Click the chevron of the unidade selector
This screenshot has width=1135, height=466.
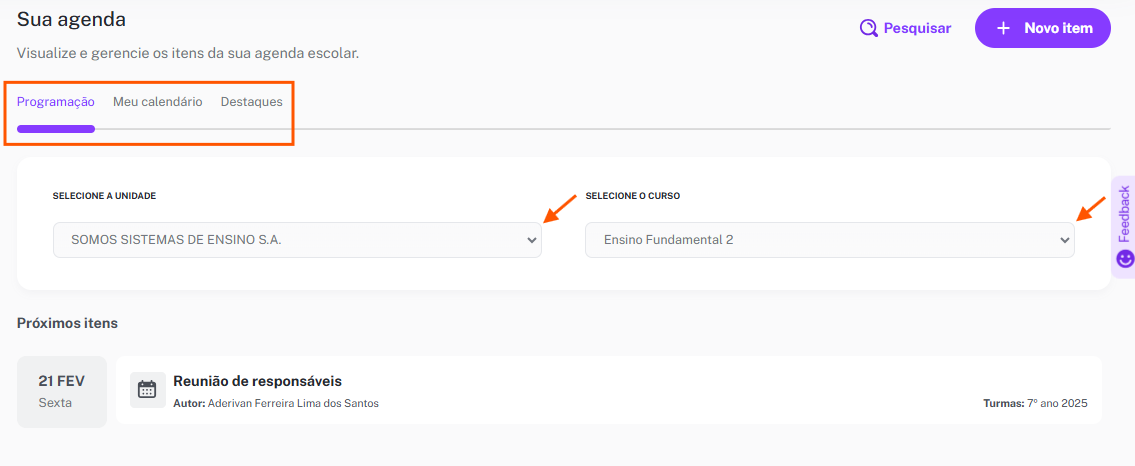pyautogui.click(x=532, y=240)
